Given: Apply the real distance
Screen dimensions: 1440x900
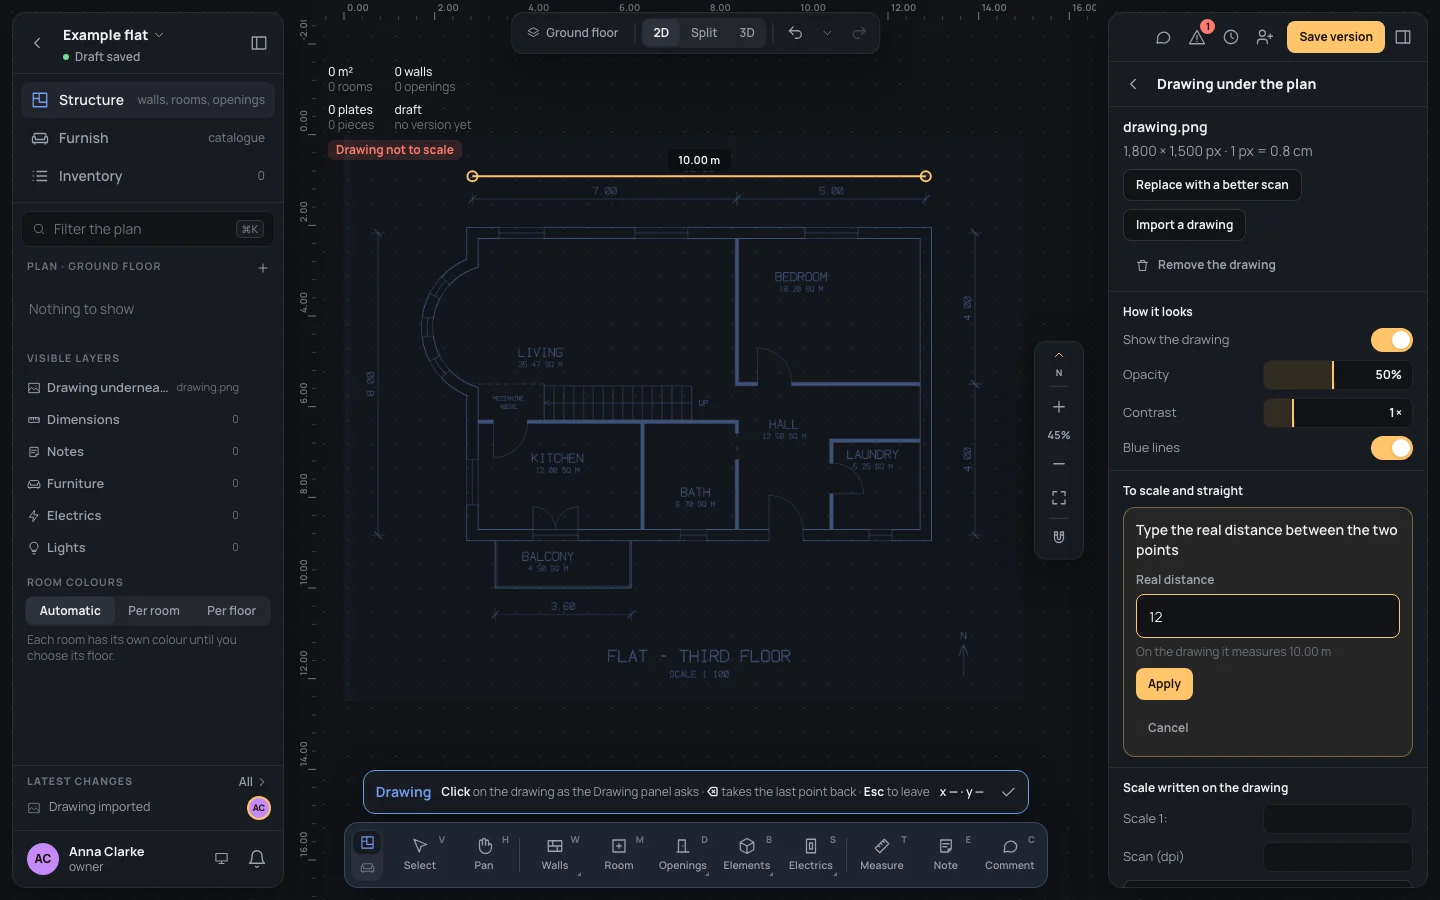Looking at the screenshot, I should (1164, 684).
